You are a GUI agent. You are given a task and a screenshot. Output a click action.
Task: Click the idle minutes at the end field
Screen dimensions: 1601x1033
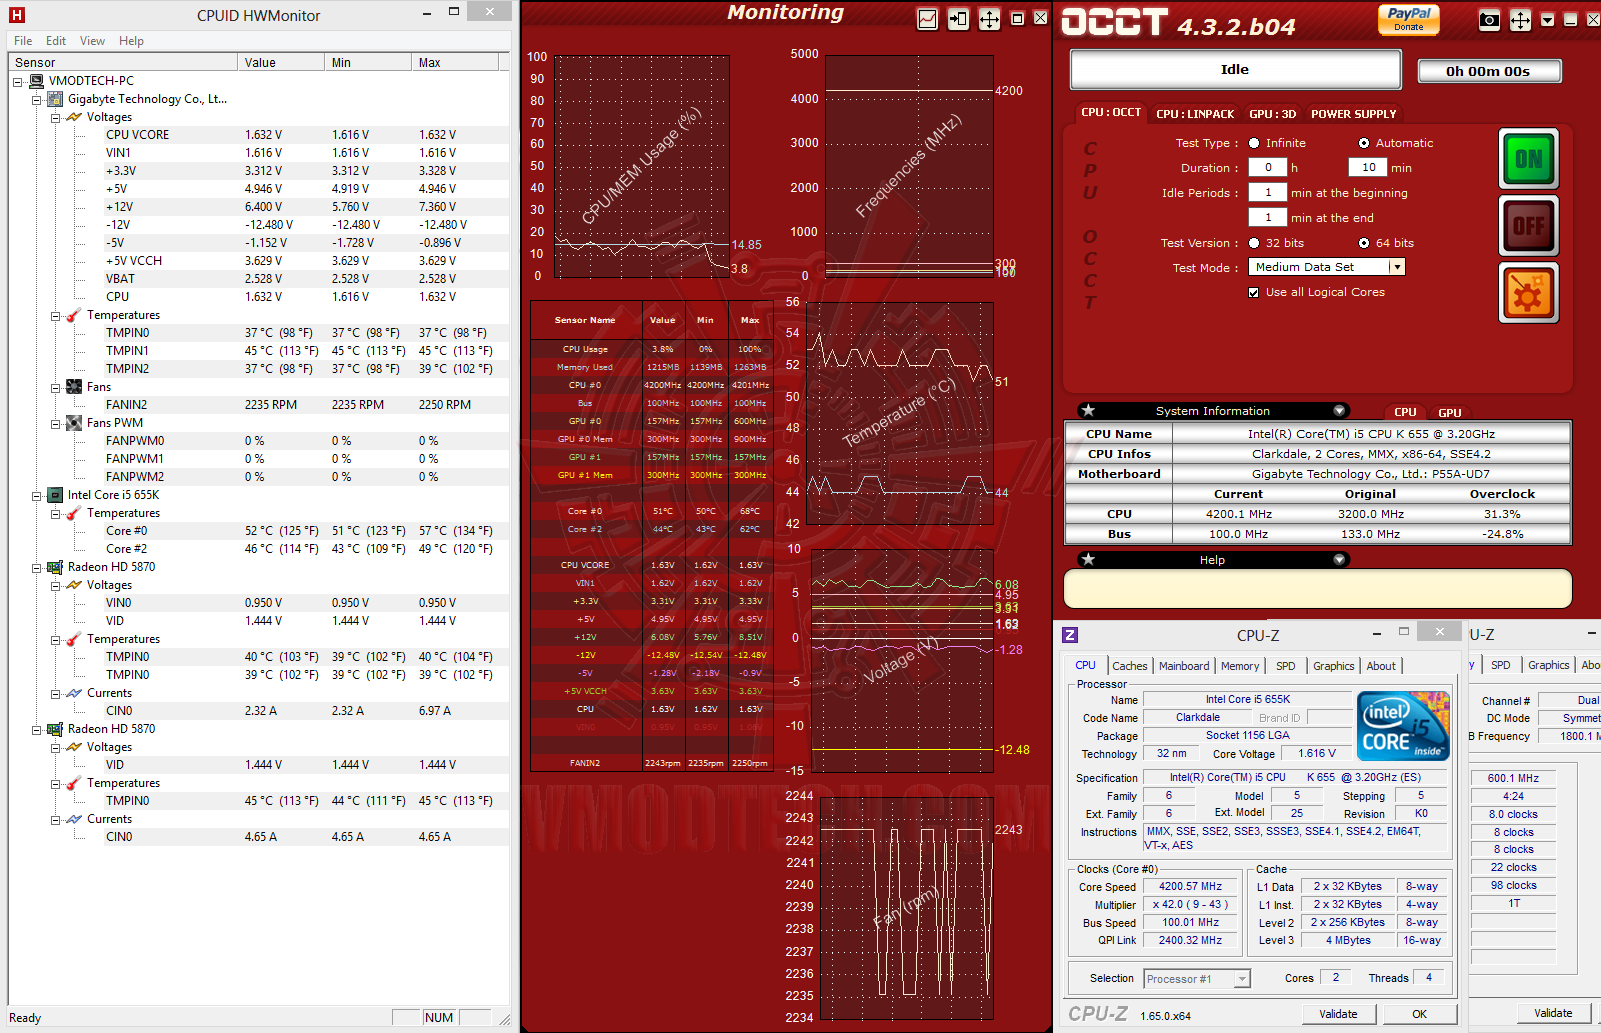[x=1268, y=217]
